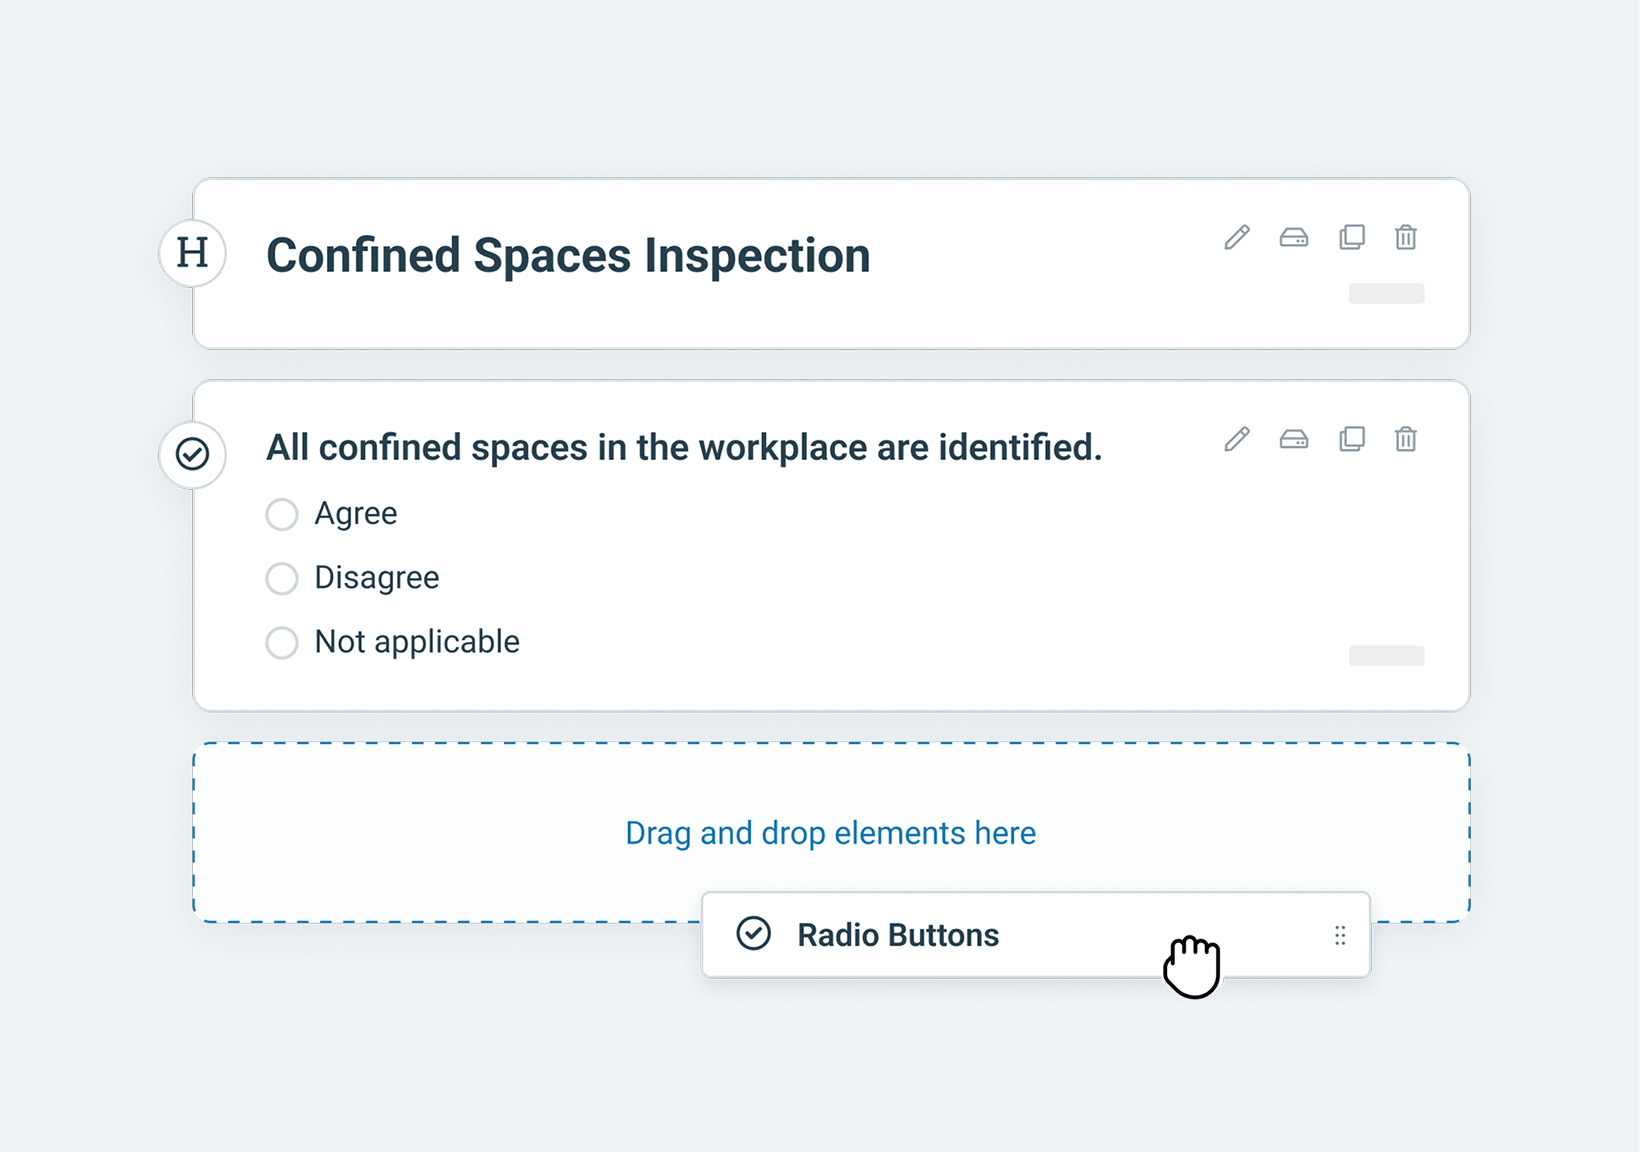This screenshot has width=1640, height=1152.
Task: Grab the Radio Buttons drag handle dots
Action: pyautogui.click(x=1340, y=935)
